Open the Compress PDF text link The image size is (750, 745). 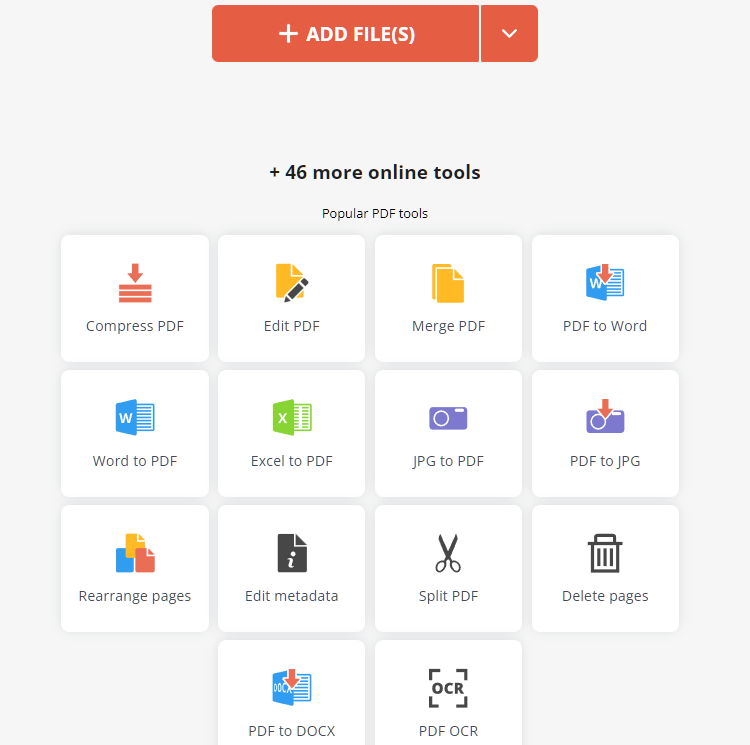point(135,326)
